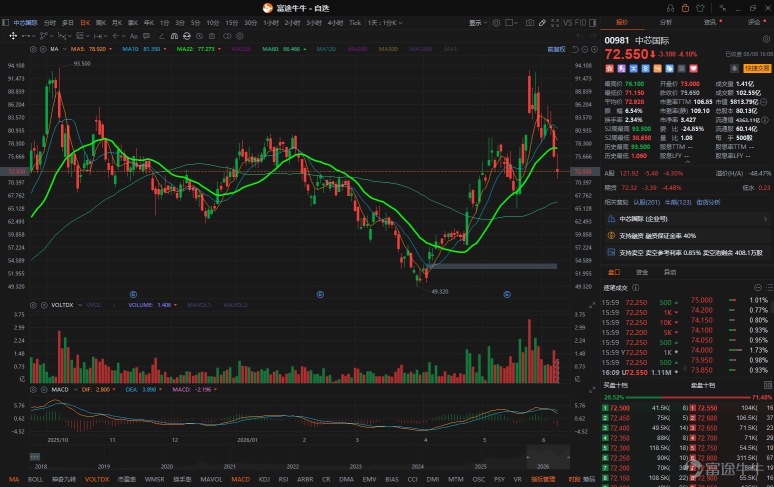This screenshot has height=487, width=774.
Task: Open quote panel settings gear by 中芯国际
Action: click(x=766, y=39)
